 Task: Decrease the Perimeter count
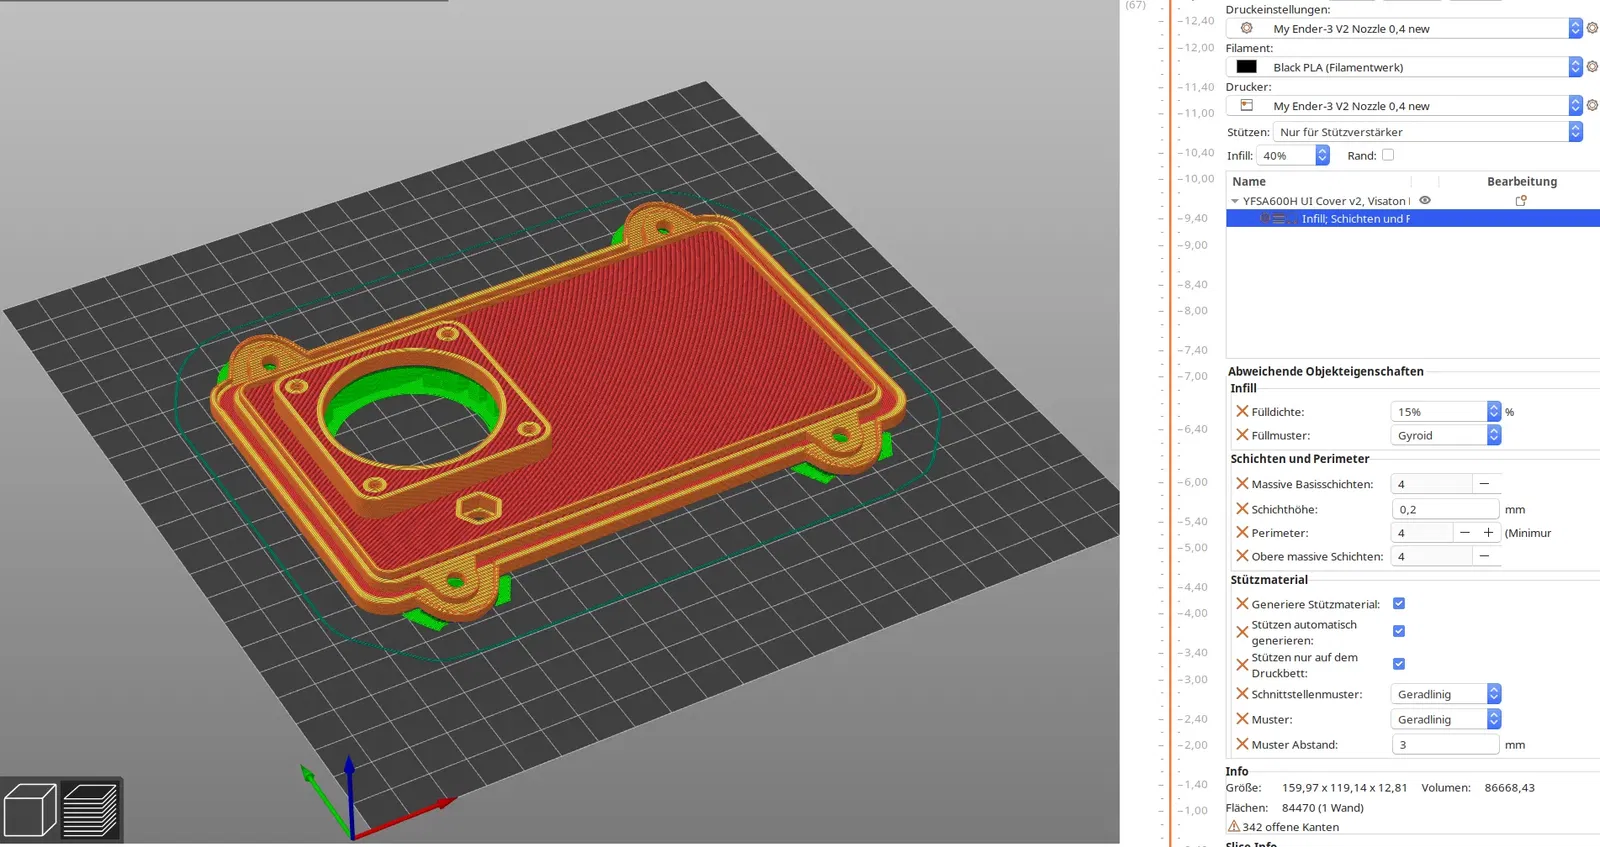click(1465, 533)
